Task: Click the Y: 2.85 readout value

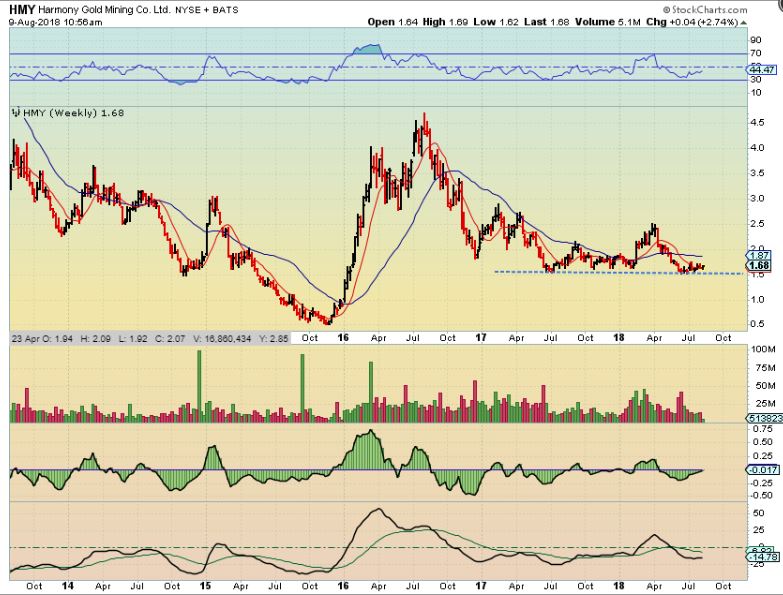Action: pos(273,338)
